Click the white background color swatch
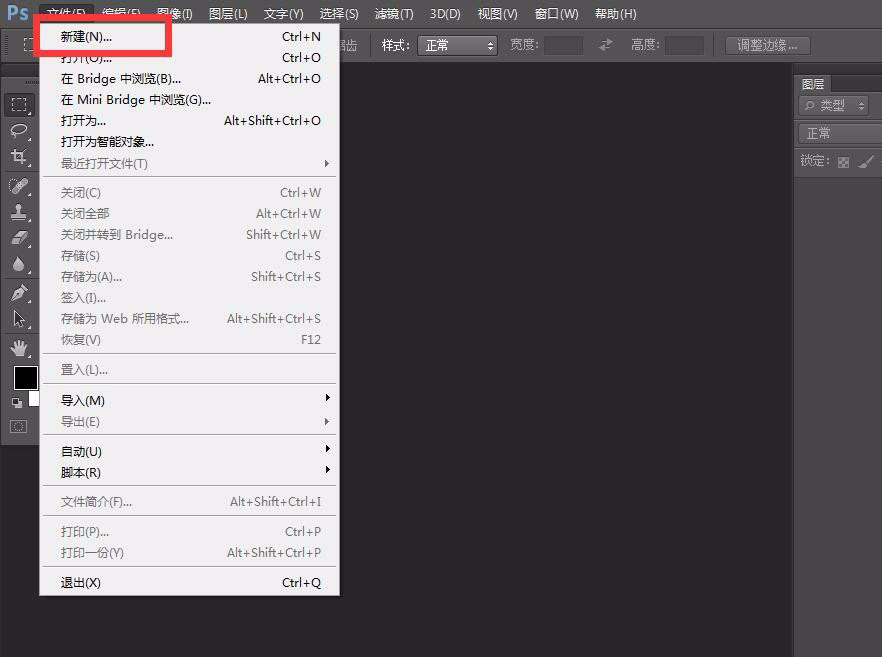The height and width of the screenshot is (657, 882). (35, 398)
